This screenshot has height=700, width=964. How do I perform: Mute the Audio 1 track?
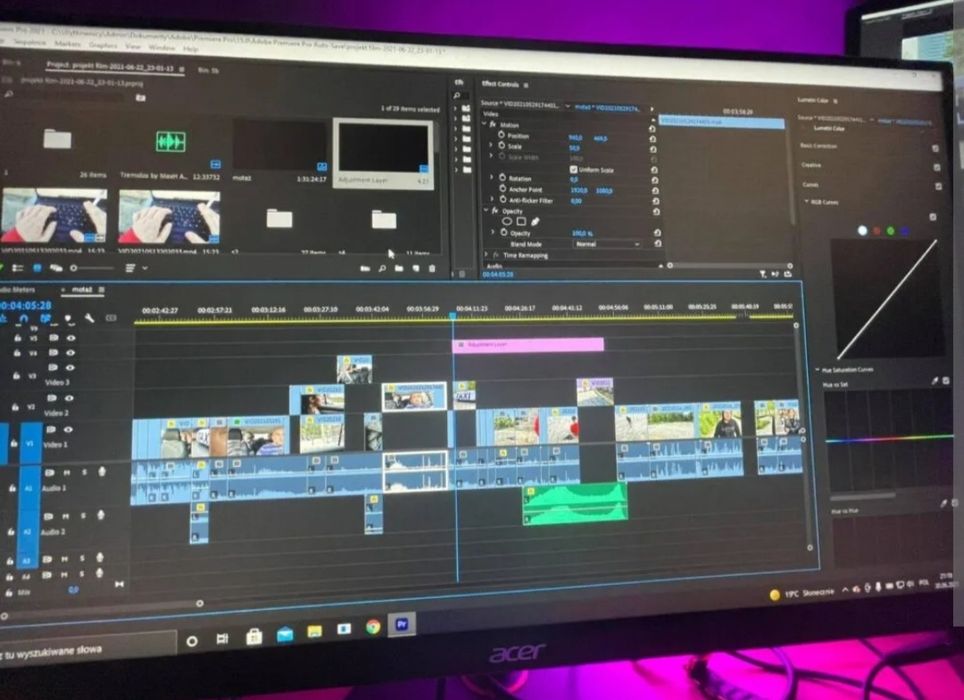pyautogui.click(x=66, y=473)
